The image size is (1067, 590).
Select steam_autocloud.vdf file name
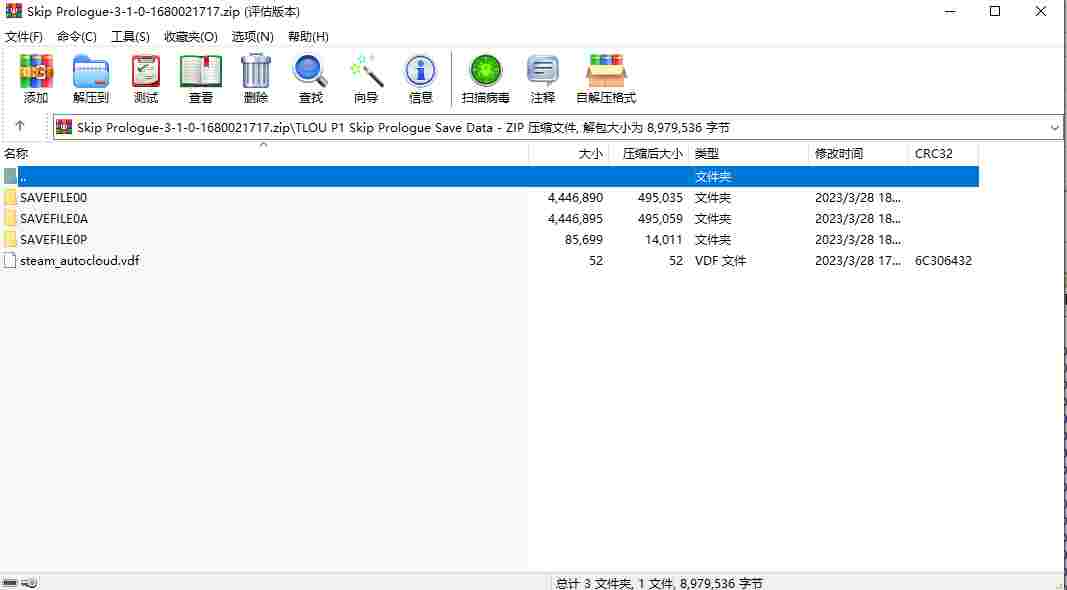[x=80, y=261]
